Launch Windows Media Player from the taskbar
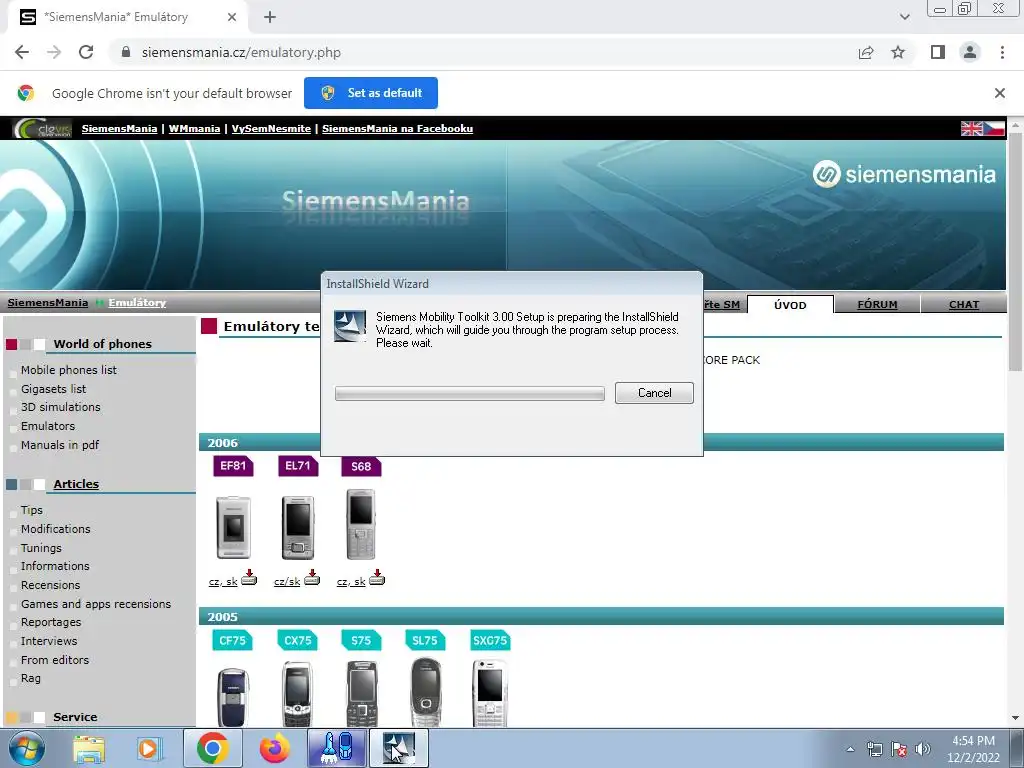 149,749
